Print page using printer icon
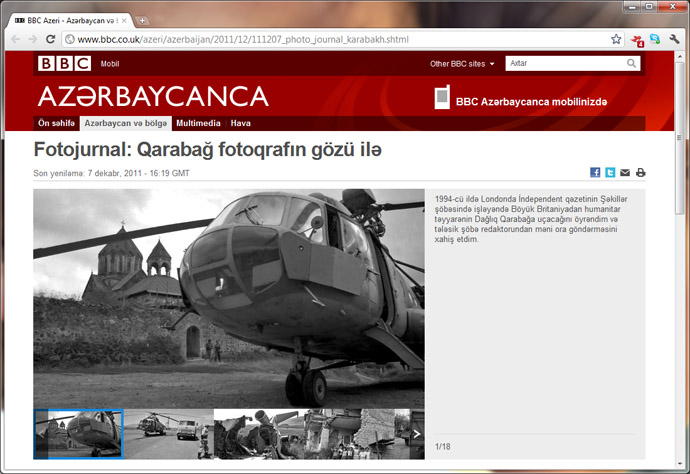The height and width of the screenshot is (474, 690). [640, 173]
